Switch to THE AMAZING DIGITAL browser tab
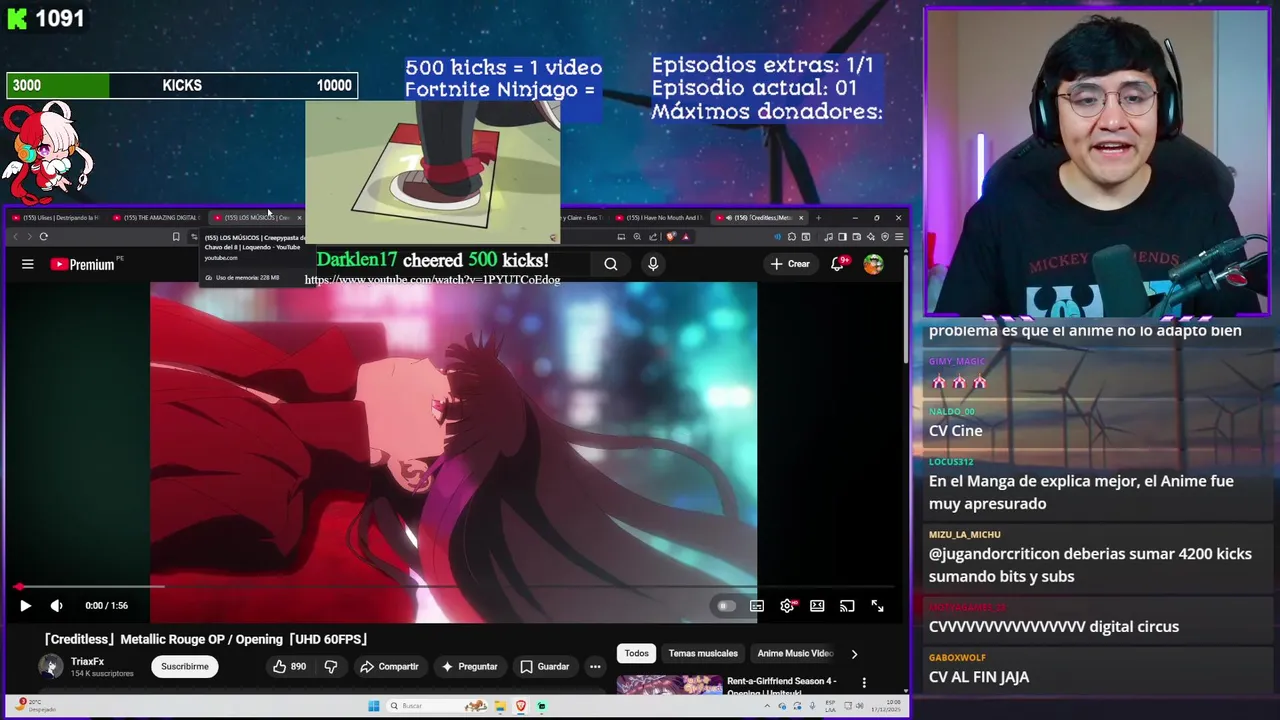This screenshot has height=720, width=1280. (157, 217)
